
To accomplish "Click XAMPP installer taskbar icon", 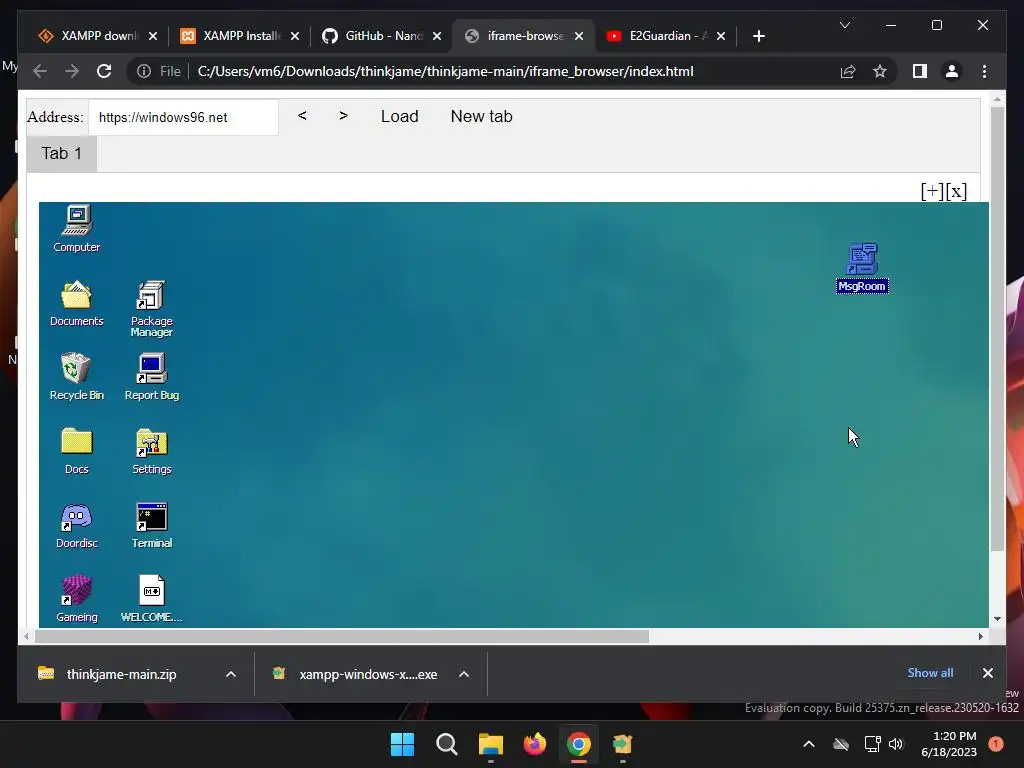I will pos(622,744).
